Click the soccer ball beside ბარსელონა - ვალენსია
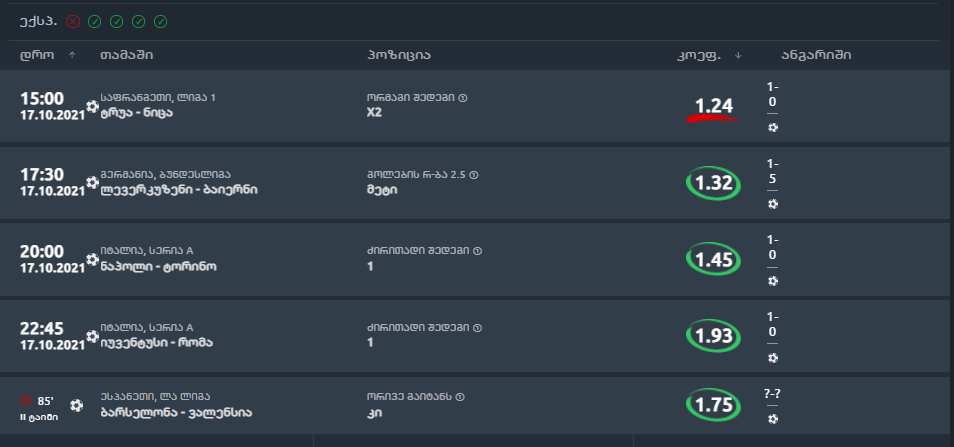954x447 pixels. click(x=77, y=406)
